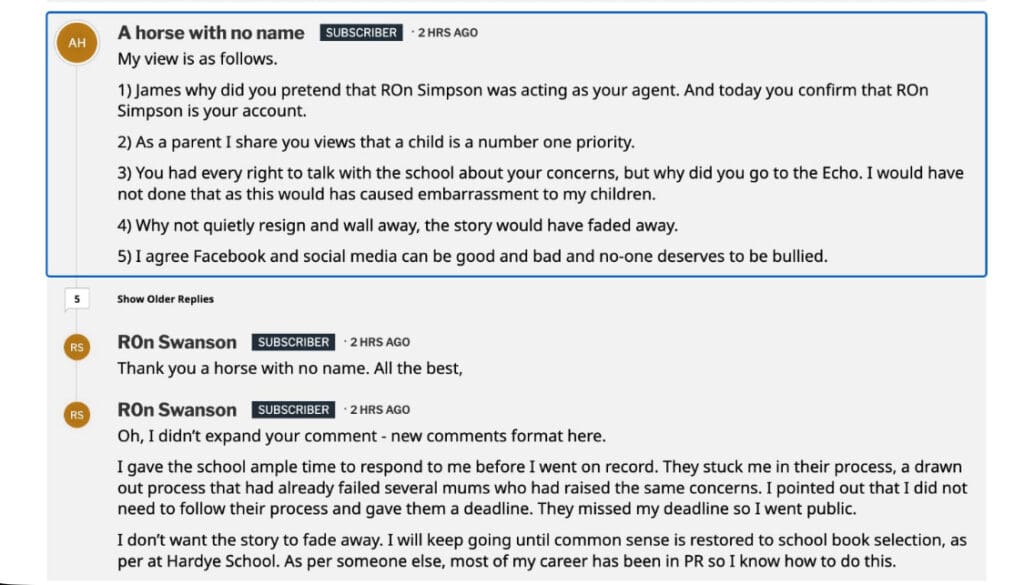Click the SUBSCRIBER badge on the last ROn Swanson reply
Image resolution: width=1024 pixels, height=585 pixels.
pos(293,410)
